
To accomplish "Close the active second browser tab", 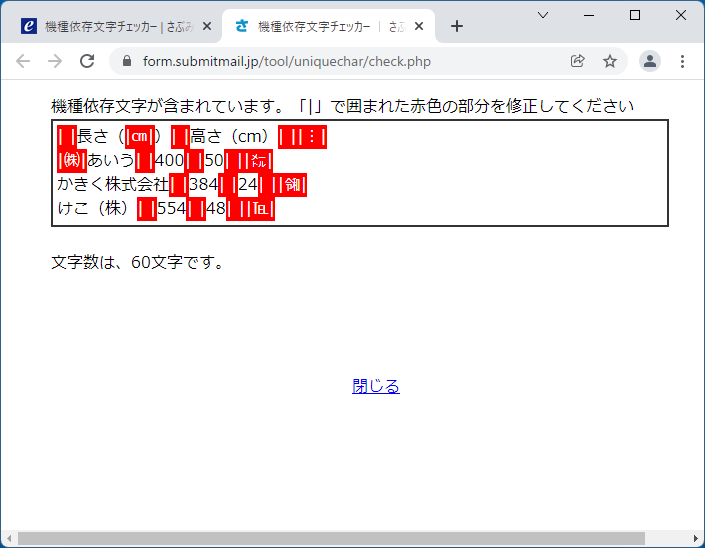I will click(x=420, y=27).
